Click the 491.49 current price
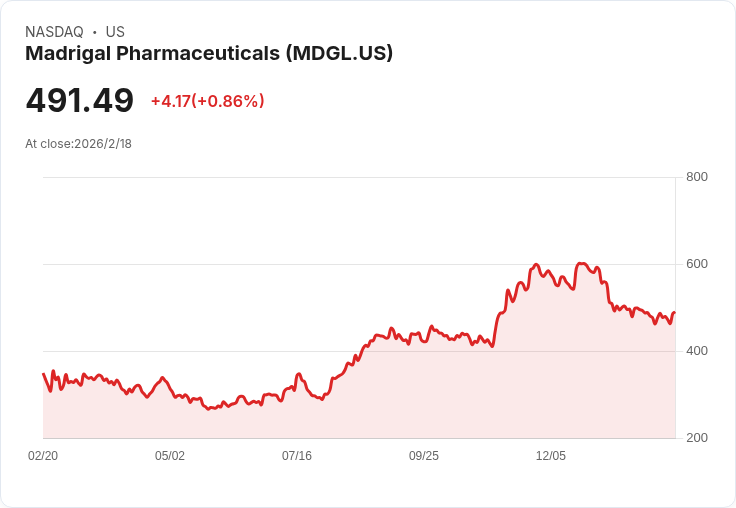 point(80,100)
